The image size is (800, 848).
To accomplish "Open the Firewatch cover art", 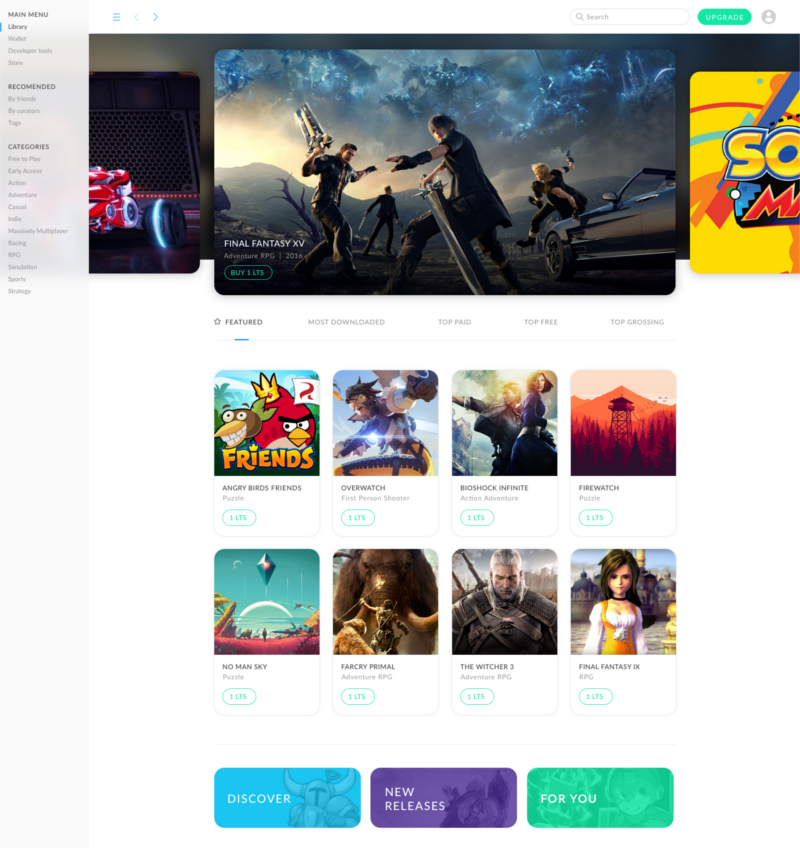I will coord(623,423).
